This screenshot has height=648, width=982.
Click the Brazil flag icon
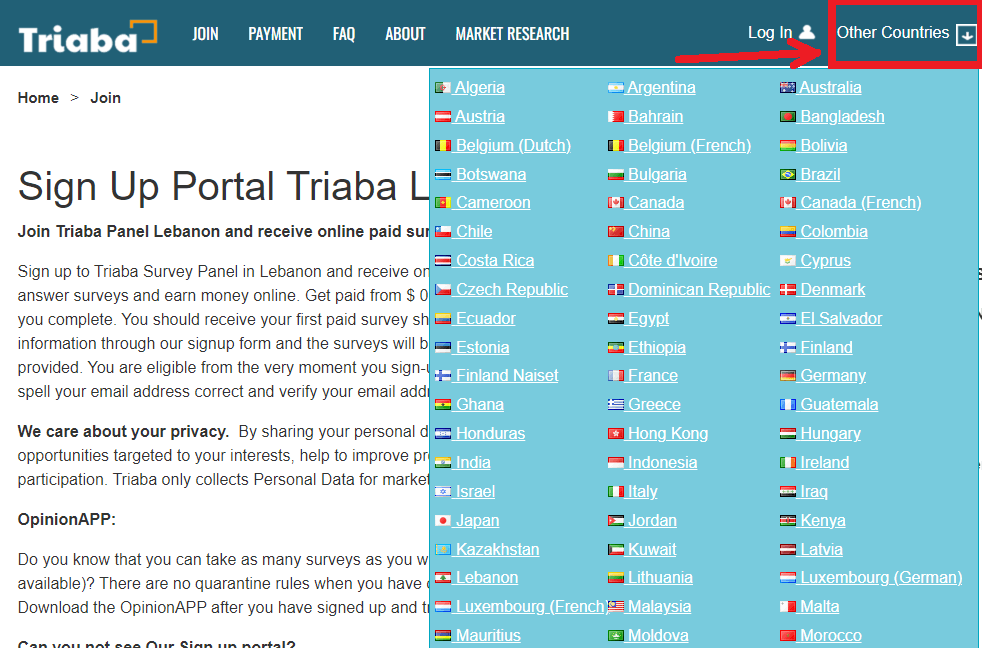788,175
